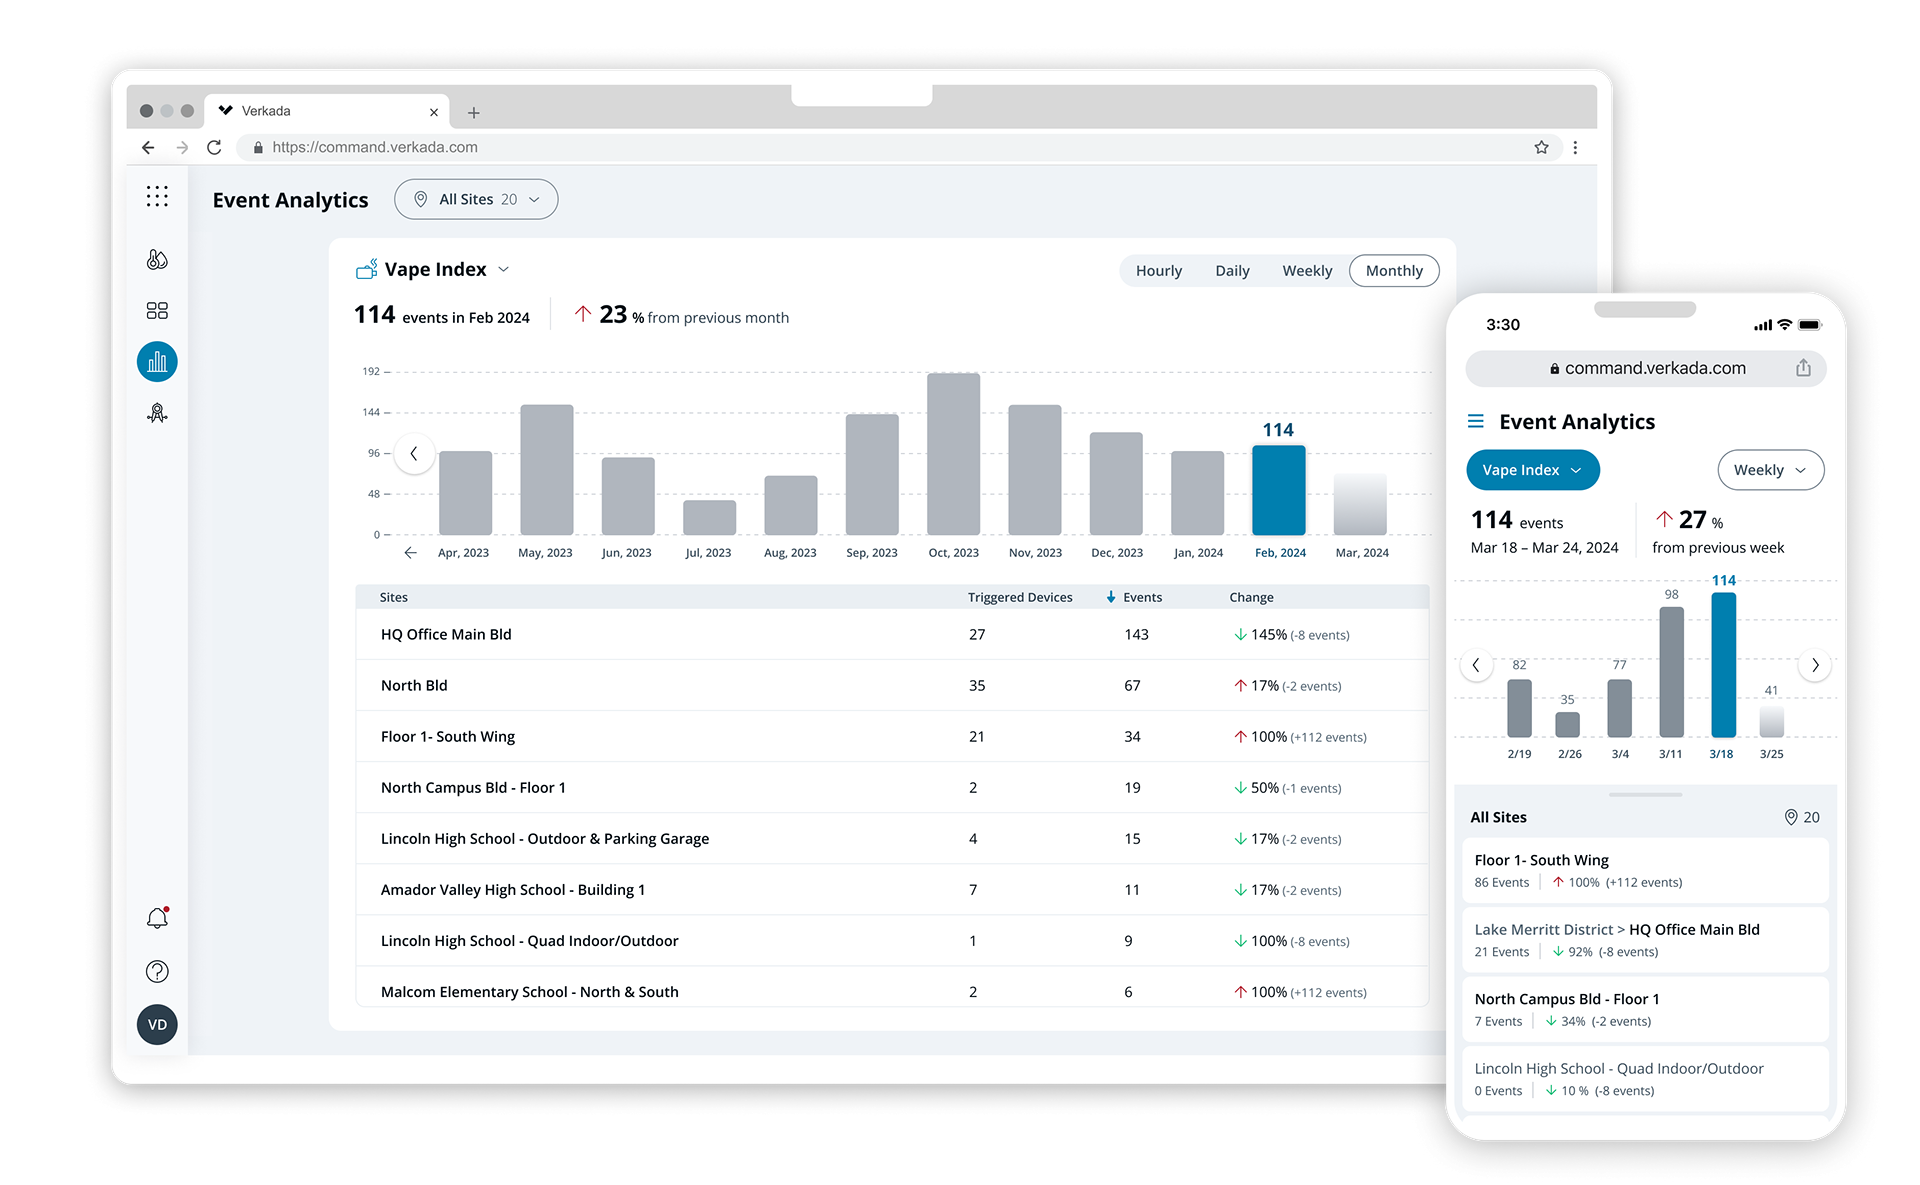
Task: Click the left arrow beside Apr, 2023
Action: point(410,552)
